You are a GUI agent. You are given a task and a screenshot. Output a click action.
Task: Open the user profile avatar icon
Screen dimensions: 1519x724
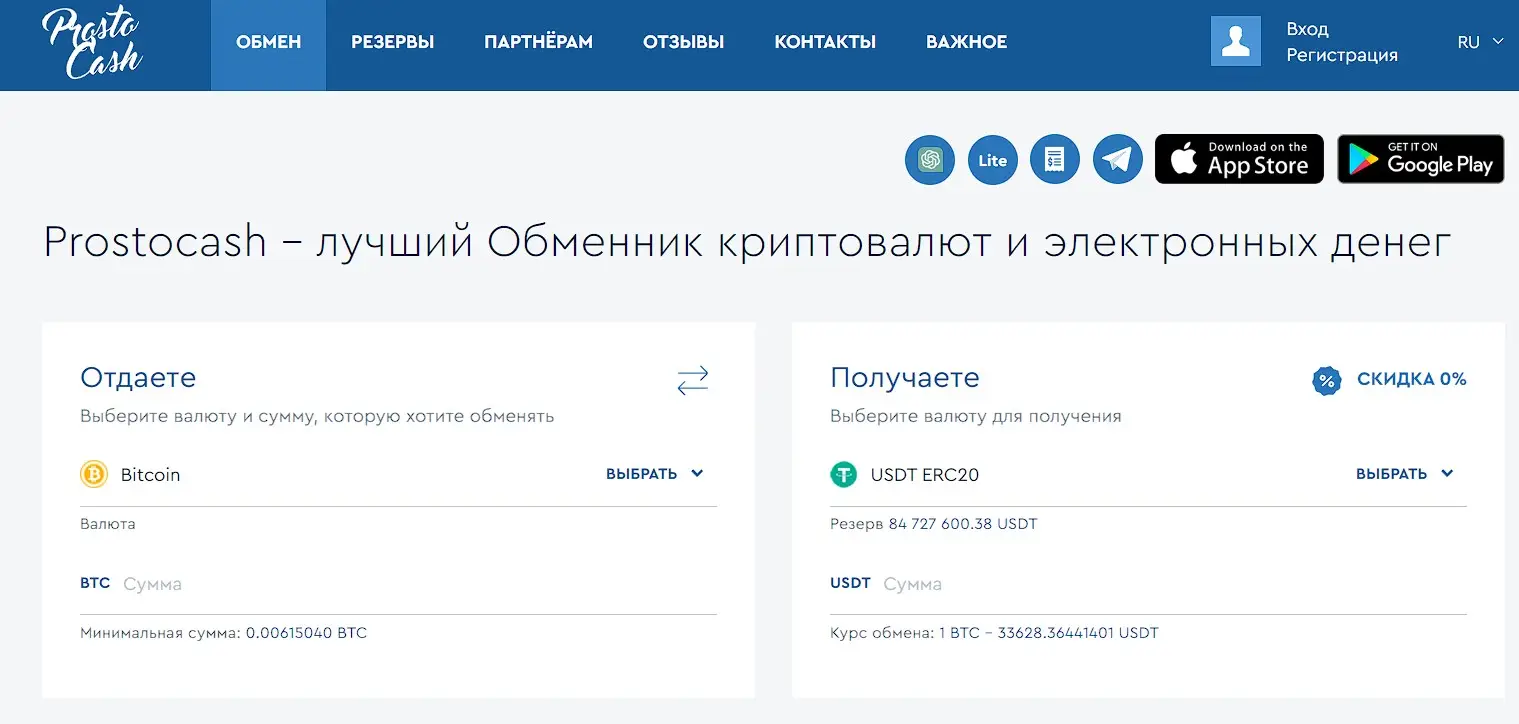coord(1235,41)
